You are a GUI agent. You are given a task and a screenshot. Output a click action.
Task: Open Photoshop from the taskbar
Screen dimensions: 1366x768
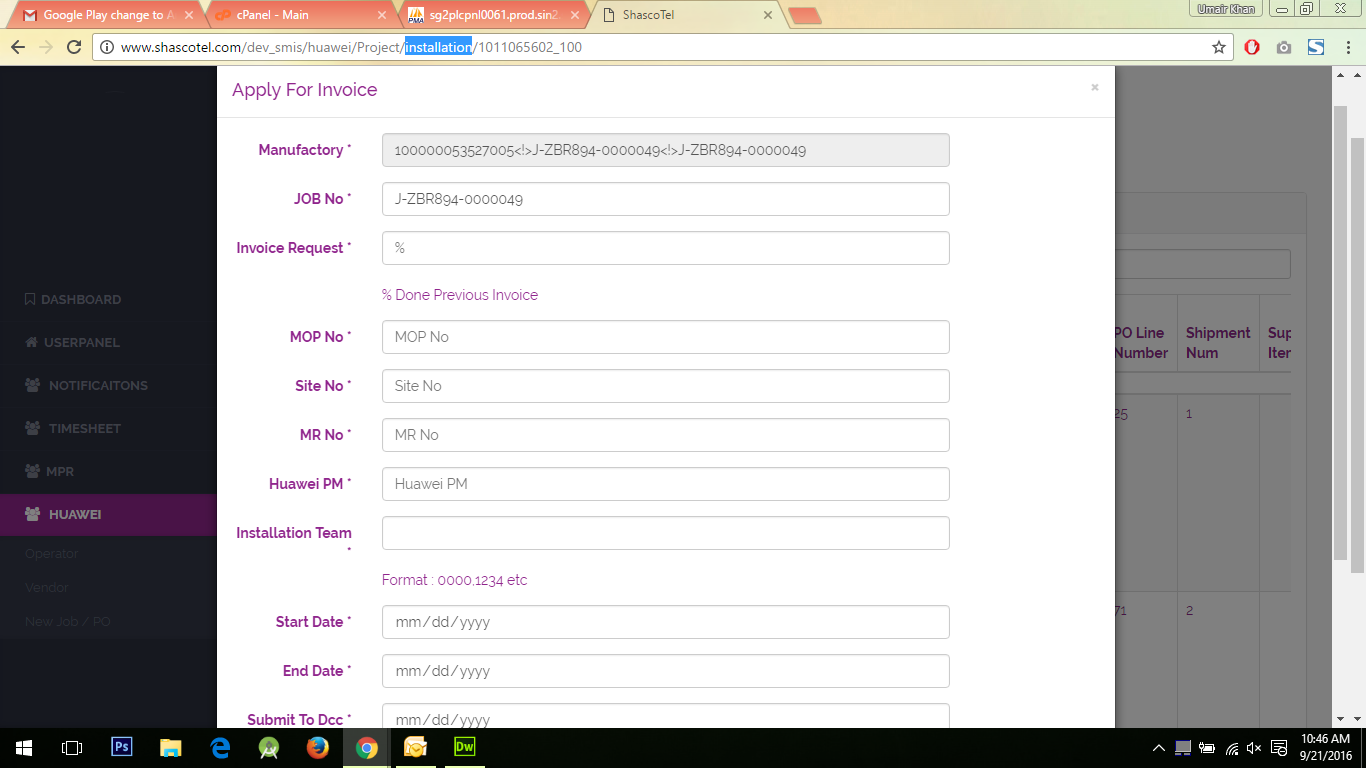click(x=121, y=747)
